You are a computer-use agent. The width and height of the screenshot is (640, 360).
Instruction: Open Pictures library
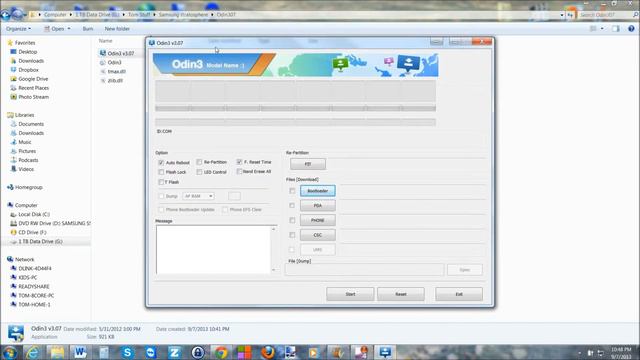pos(23,151)
